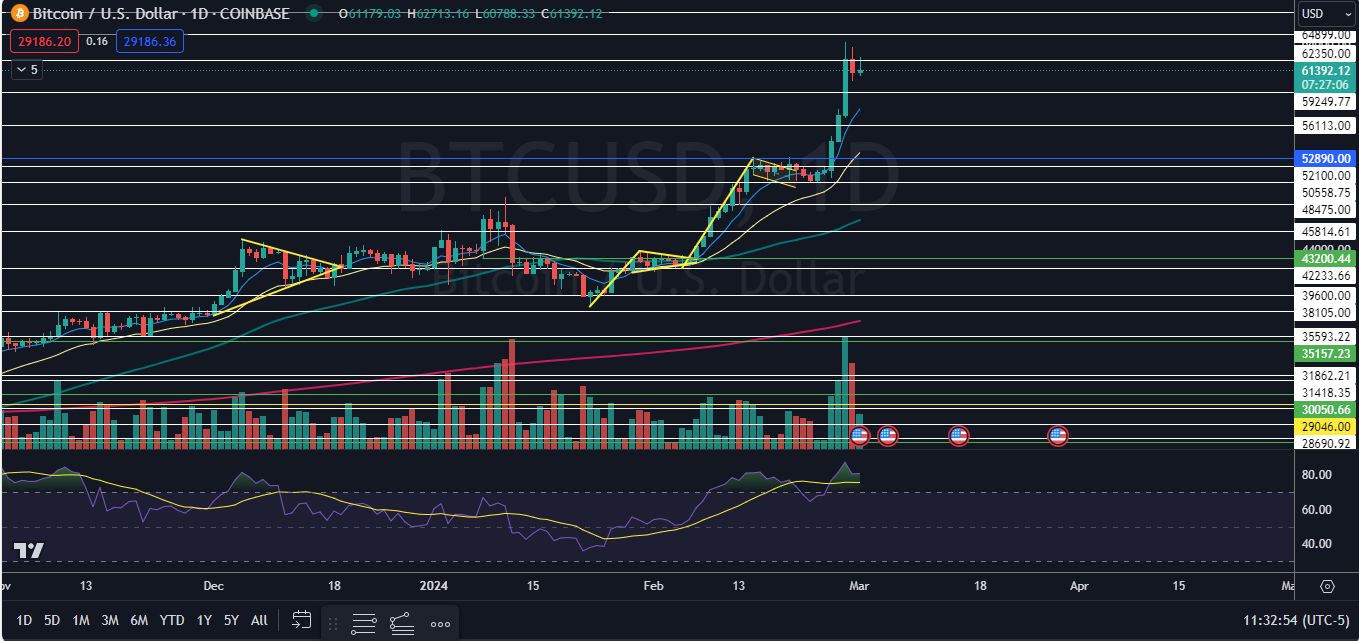Open the economic event flag above Apr

tap(1058, 435)
